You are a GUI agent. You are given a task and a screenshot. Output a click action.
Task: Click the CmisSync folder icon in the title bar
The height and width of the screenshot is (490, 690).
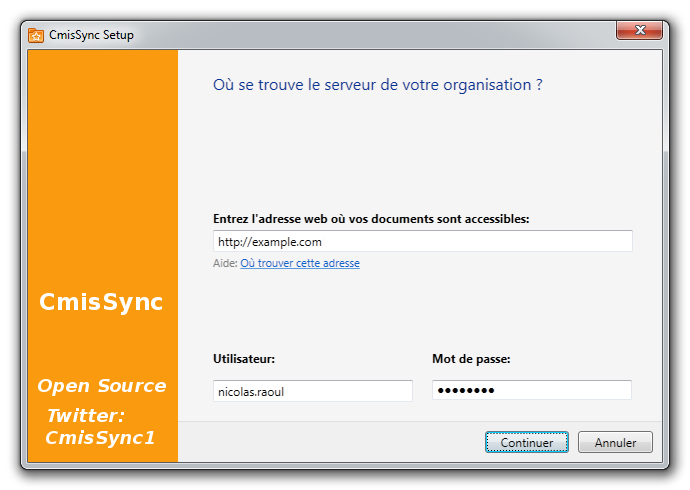click(36, 35)
